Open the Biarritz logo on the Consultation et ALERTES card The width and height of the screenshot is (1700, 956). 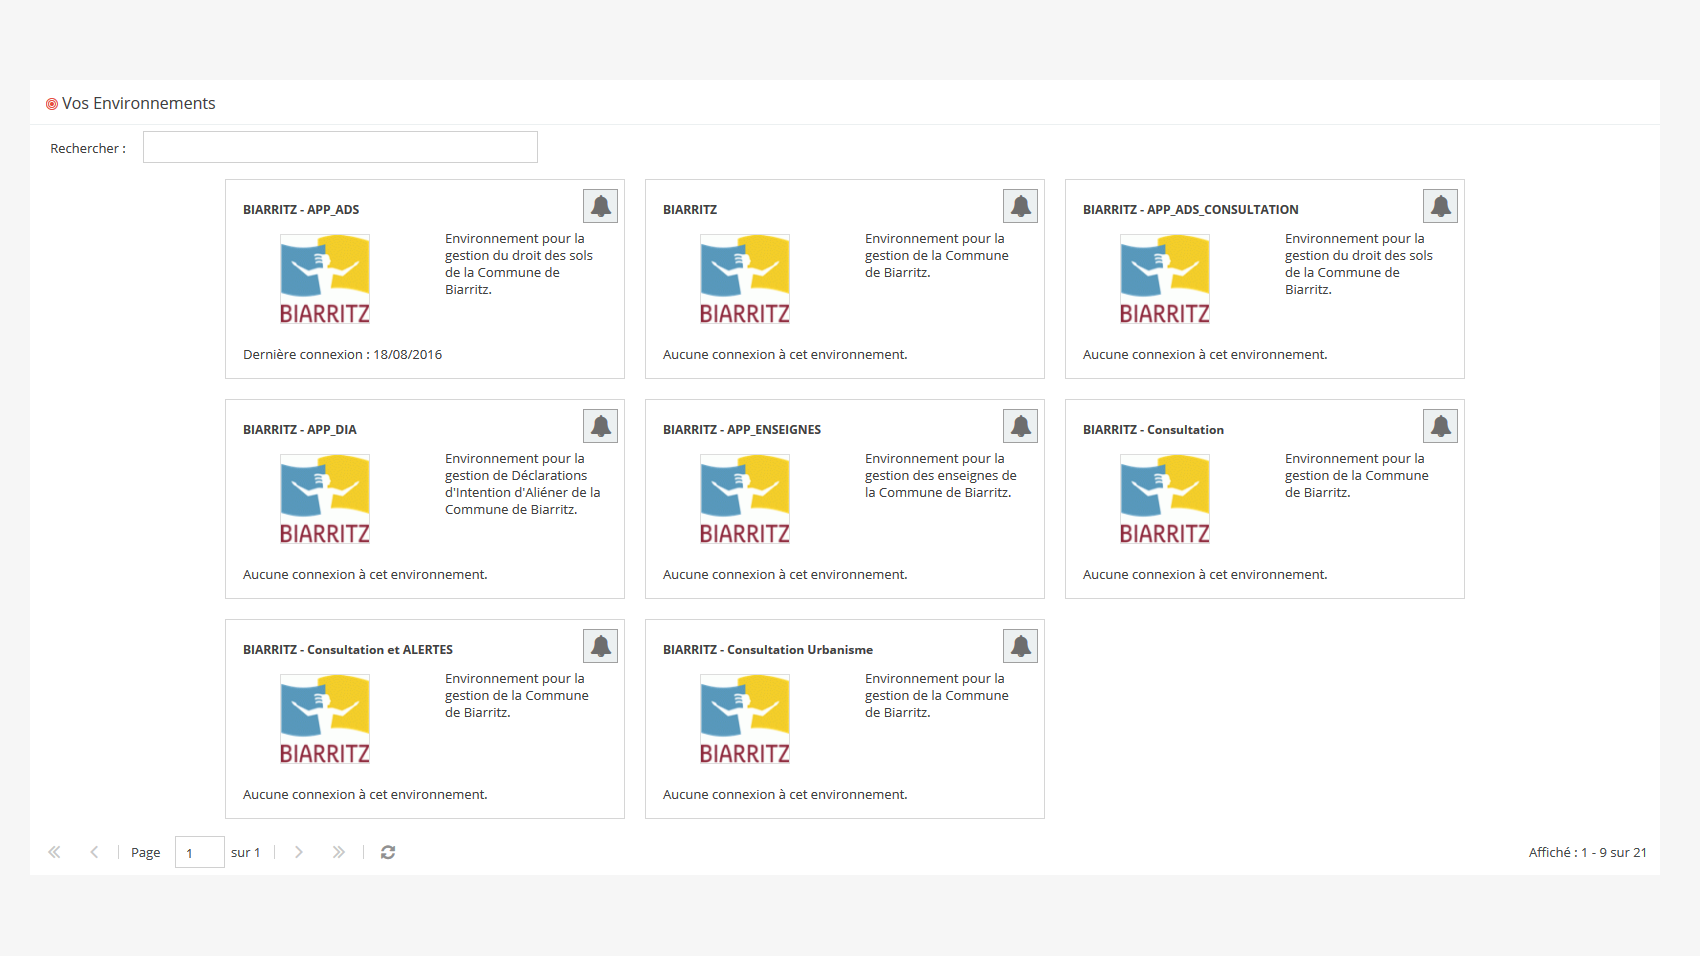[325, 719]
